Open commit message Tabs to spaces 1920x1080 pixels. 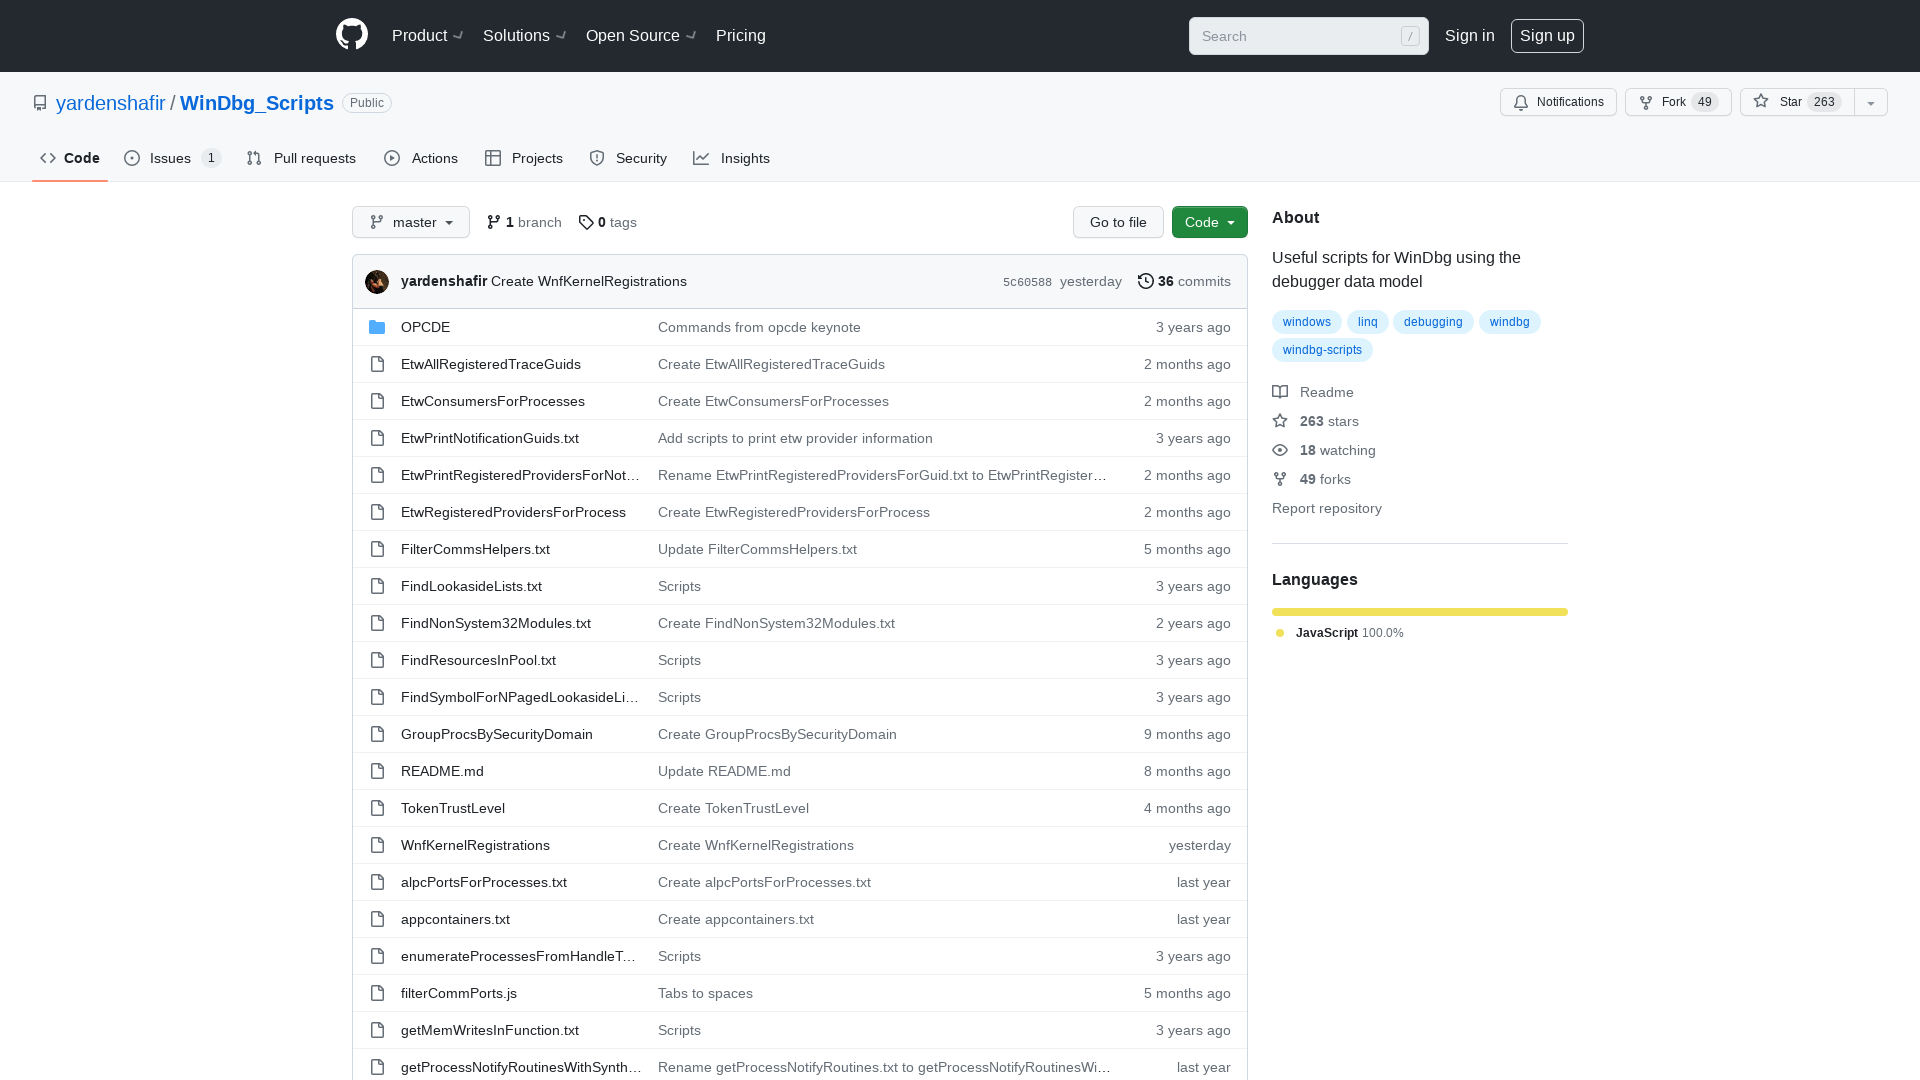[705, 993]
